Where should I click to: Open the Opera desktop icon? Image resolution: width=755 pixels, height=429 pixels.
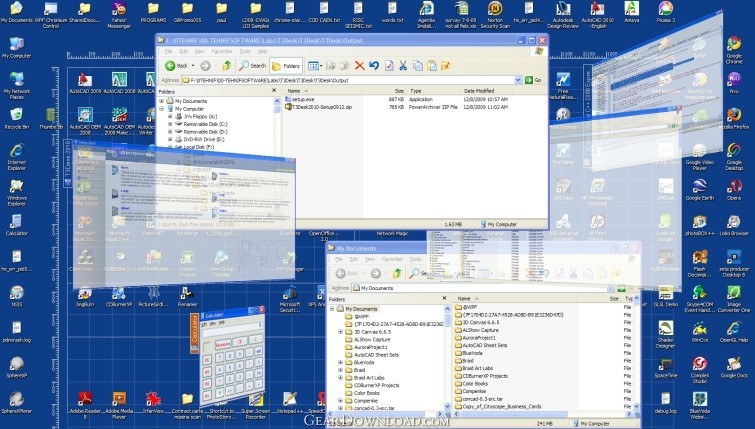(x=734, y=189)
